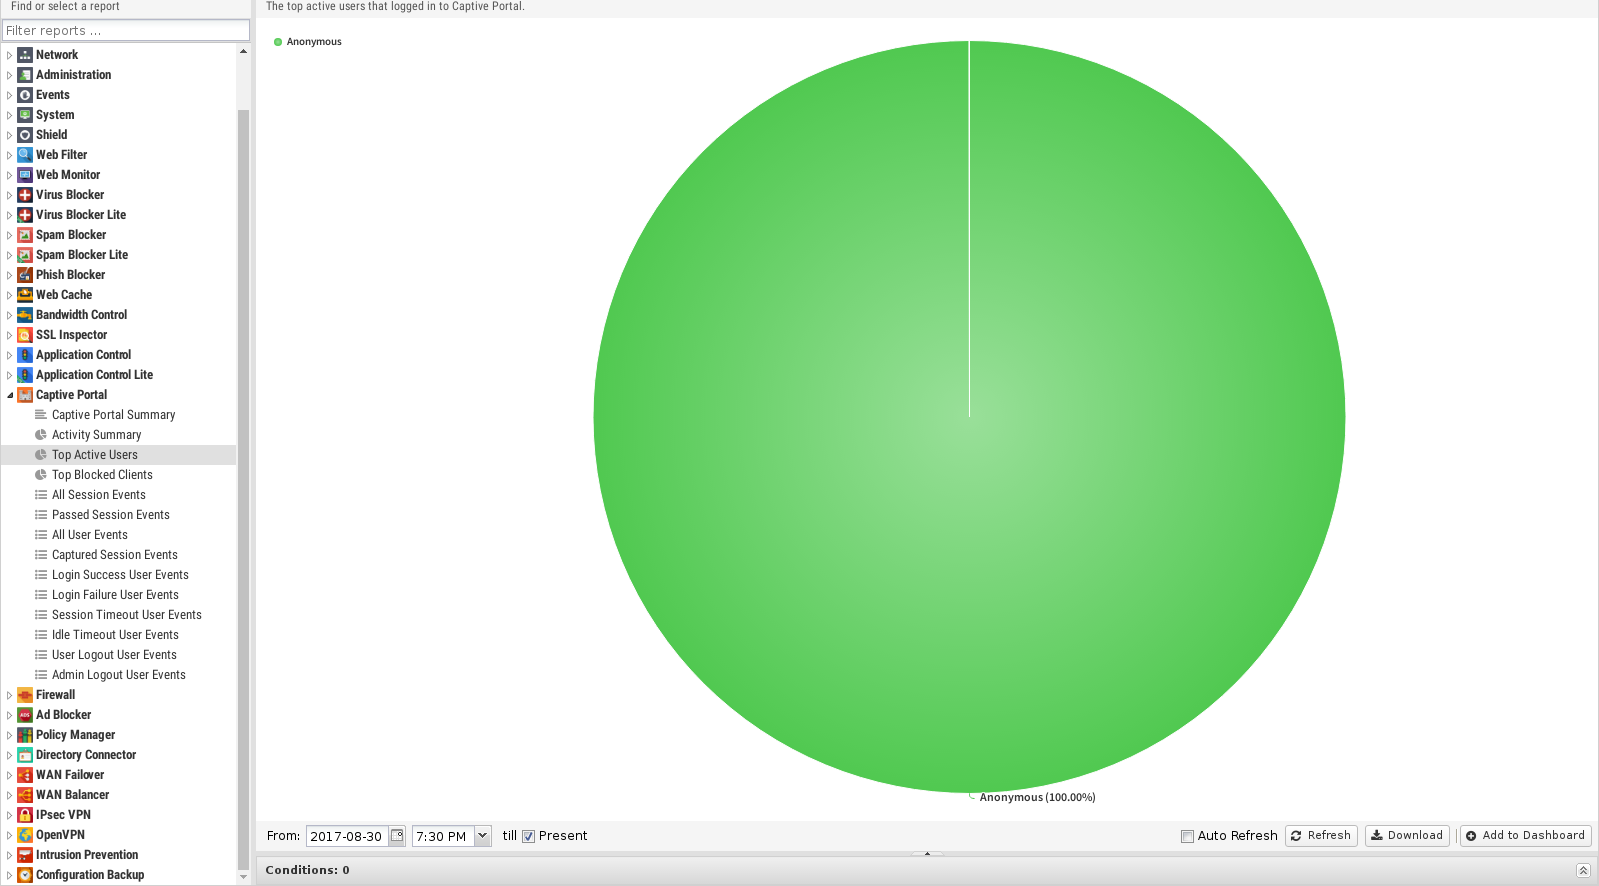Click the Spam Blocker icon

(x=25, y=235)
